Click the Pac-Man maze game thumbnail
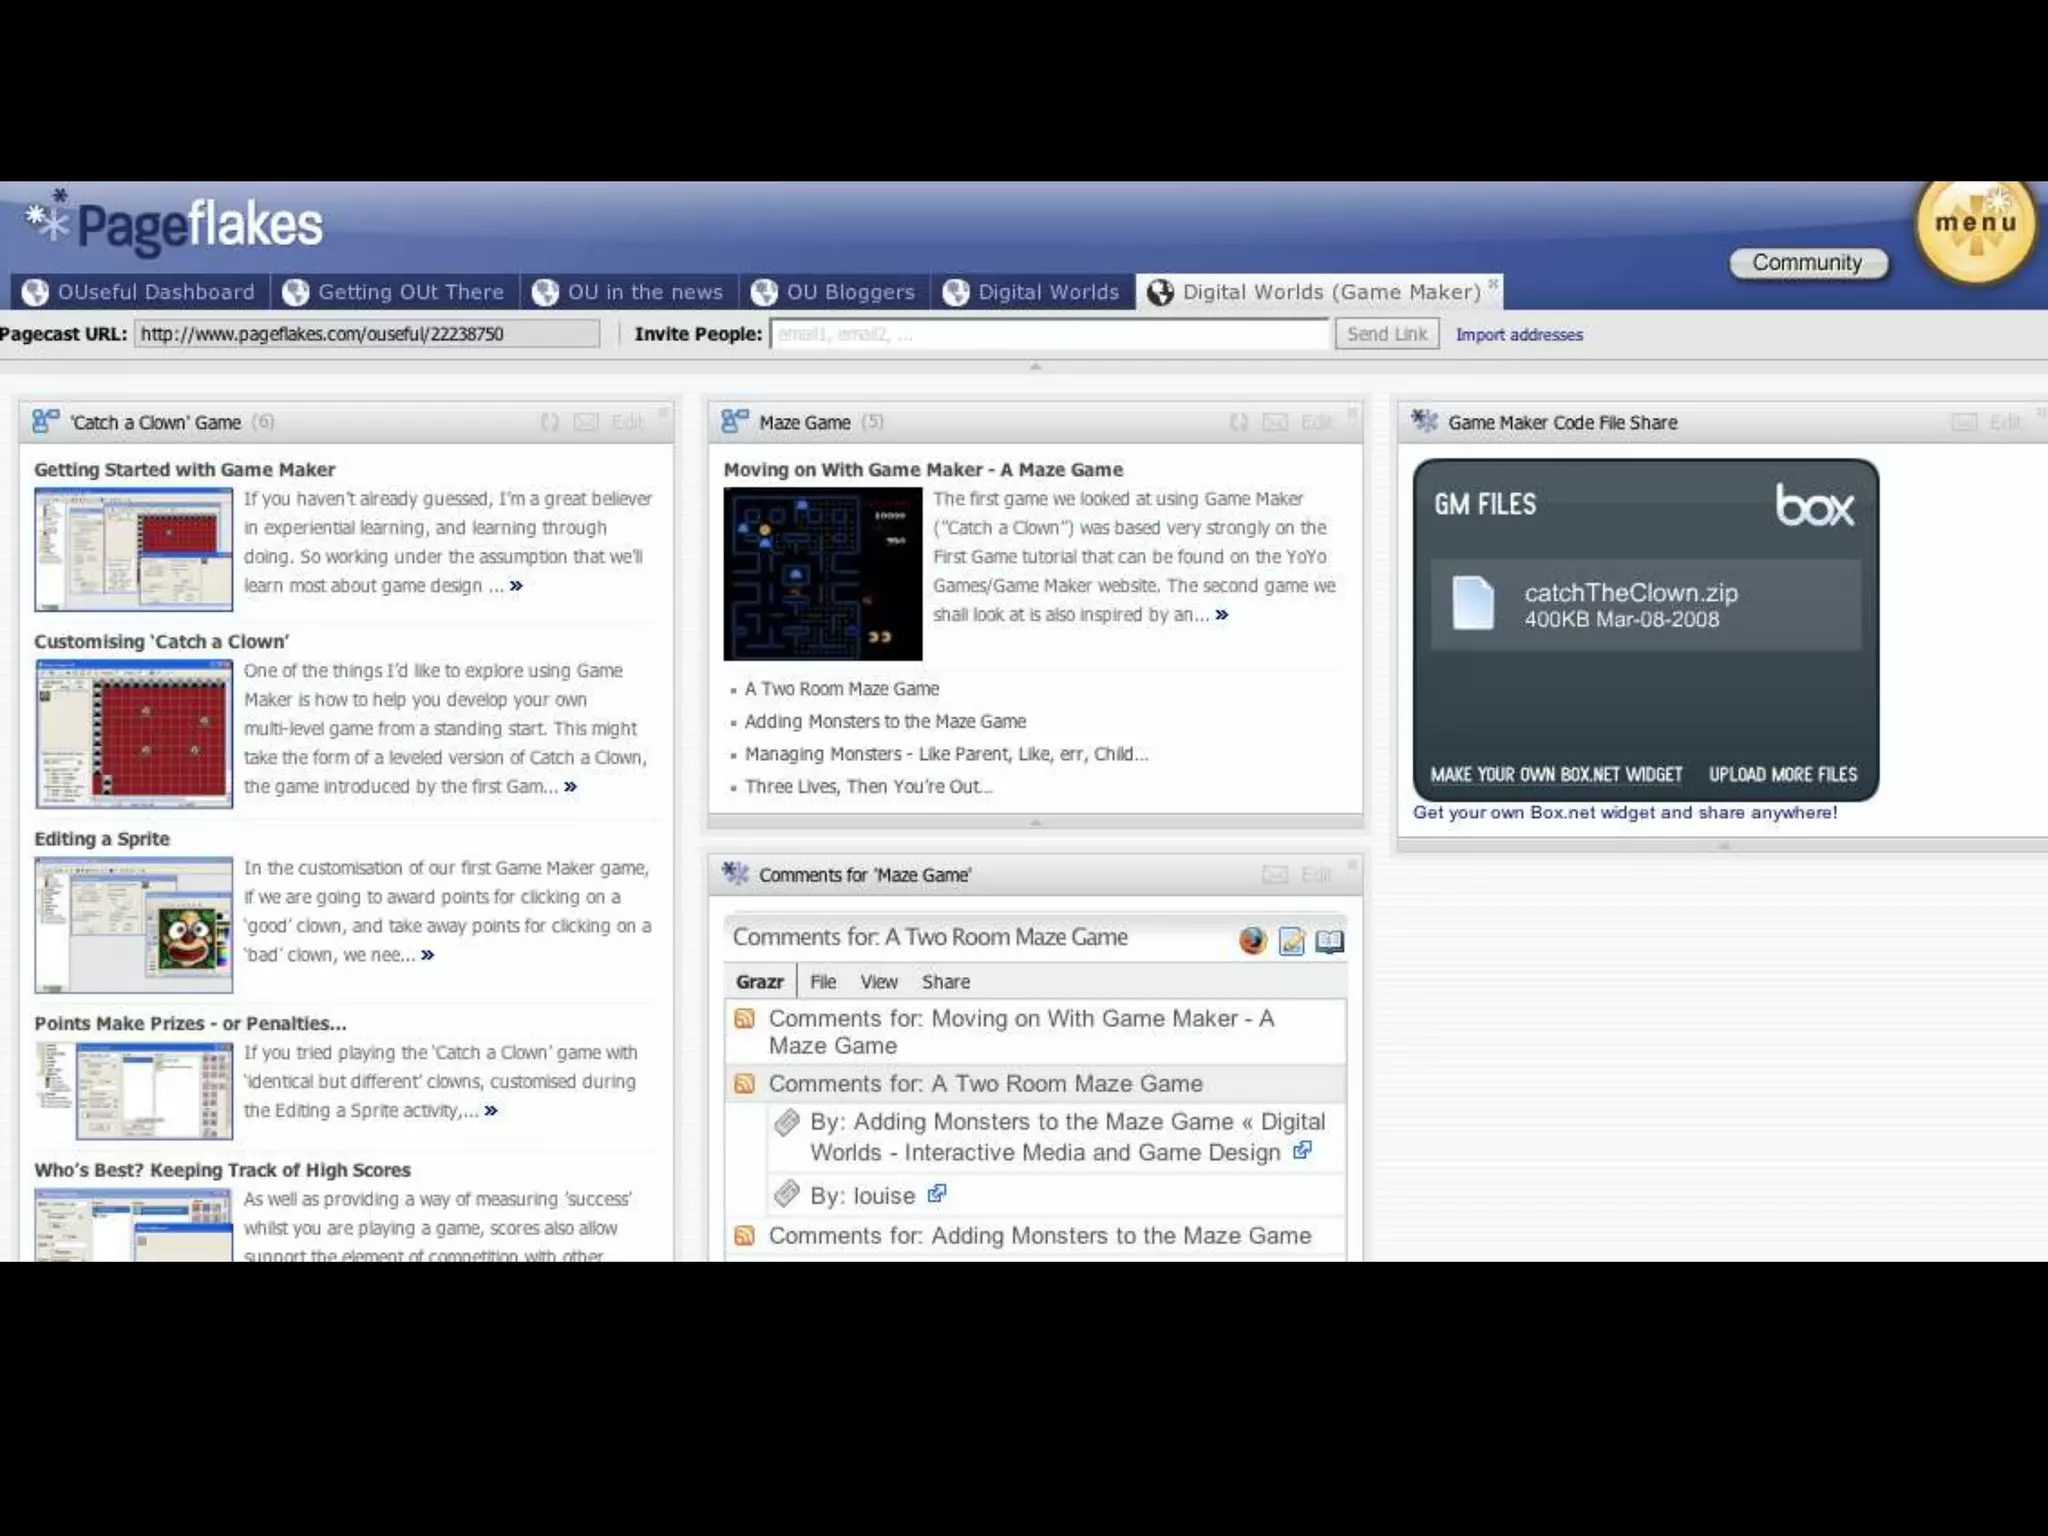The width and height of the screenshot is (2048, 1536). point(822,574)
